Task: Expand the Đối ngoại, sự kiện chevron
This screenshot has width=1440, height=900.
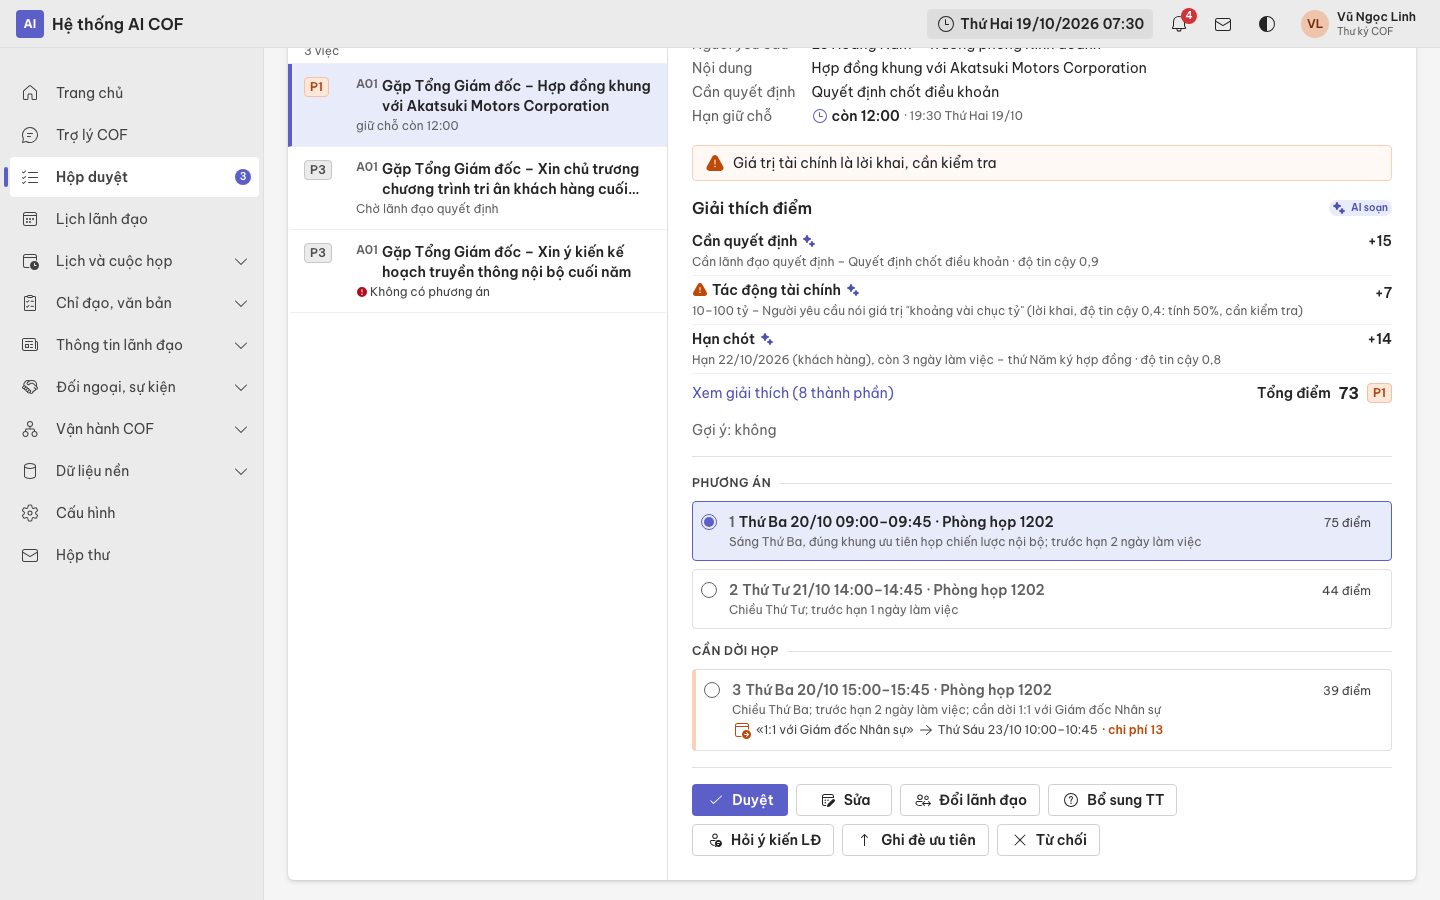Action: pyautogui.click(x=241, y=387)
